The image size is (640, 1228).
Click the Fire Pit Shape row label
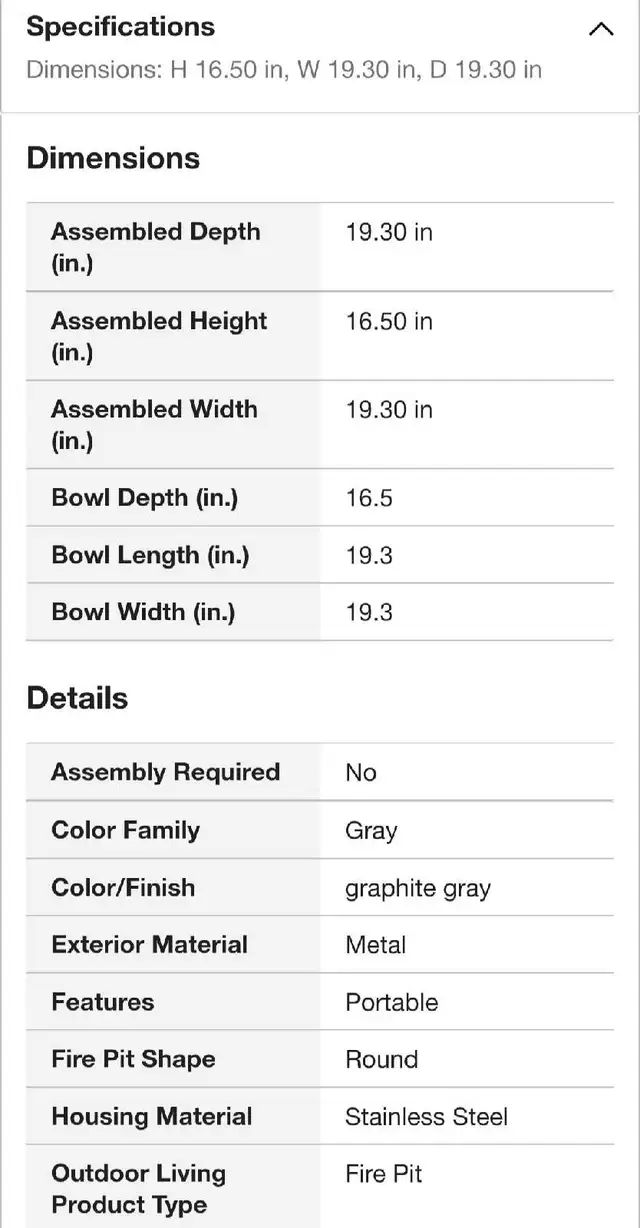pyautogui.click(x=133, y=1059)
